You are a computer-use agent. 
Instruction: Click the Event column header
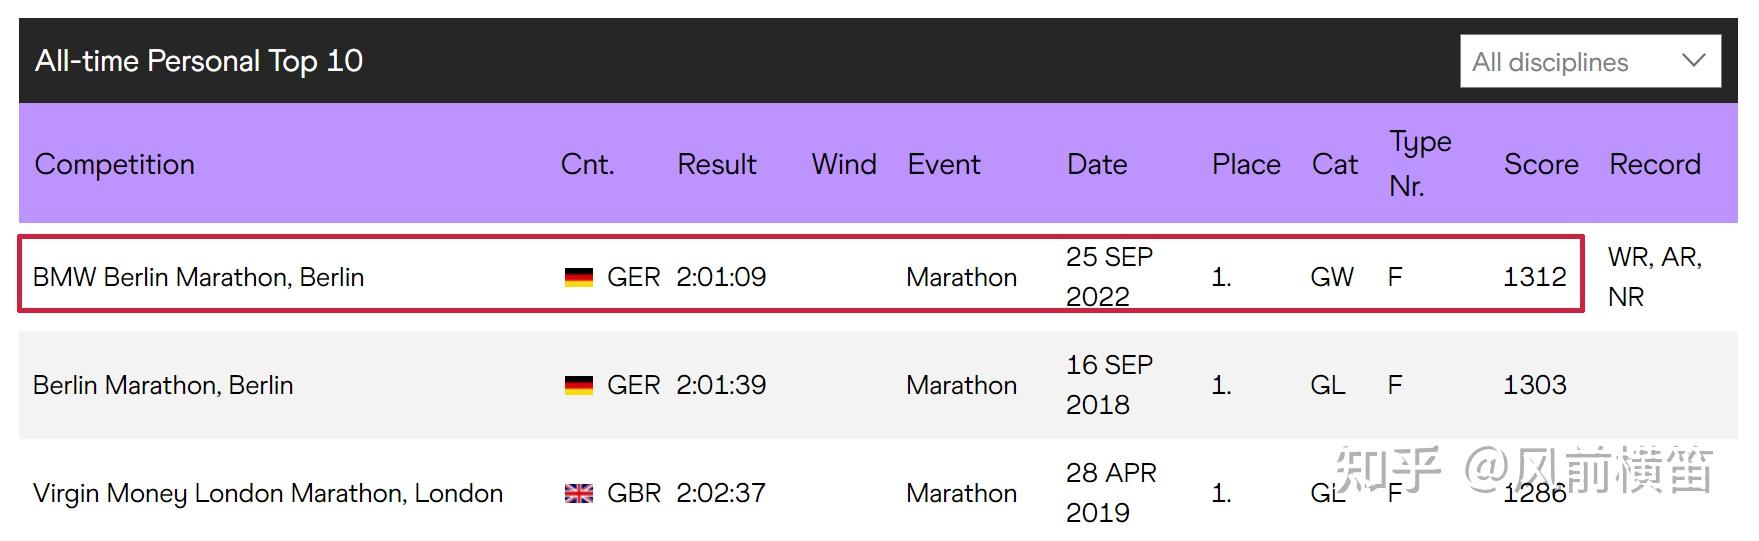pos(944,164)
